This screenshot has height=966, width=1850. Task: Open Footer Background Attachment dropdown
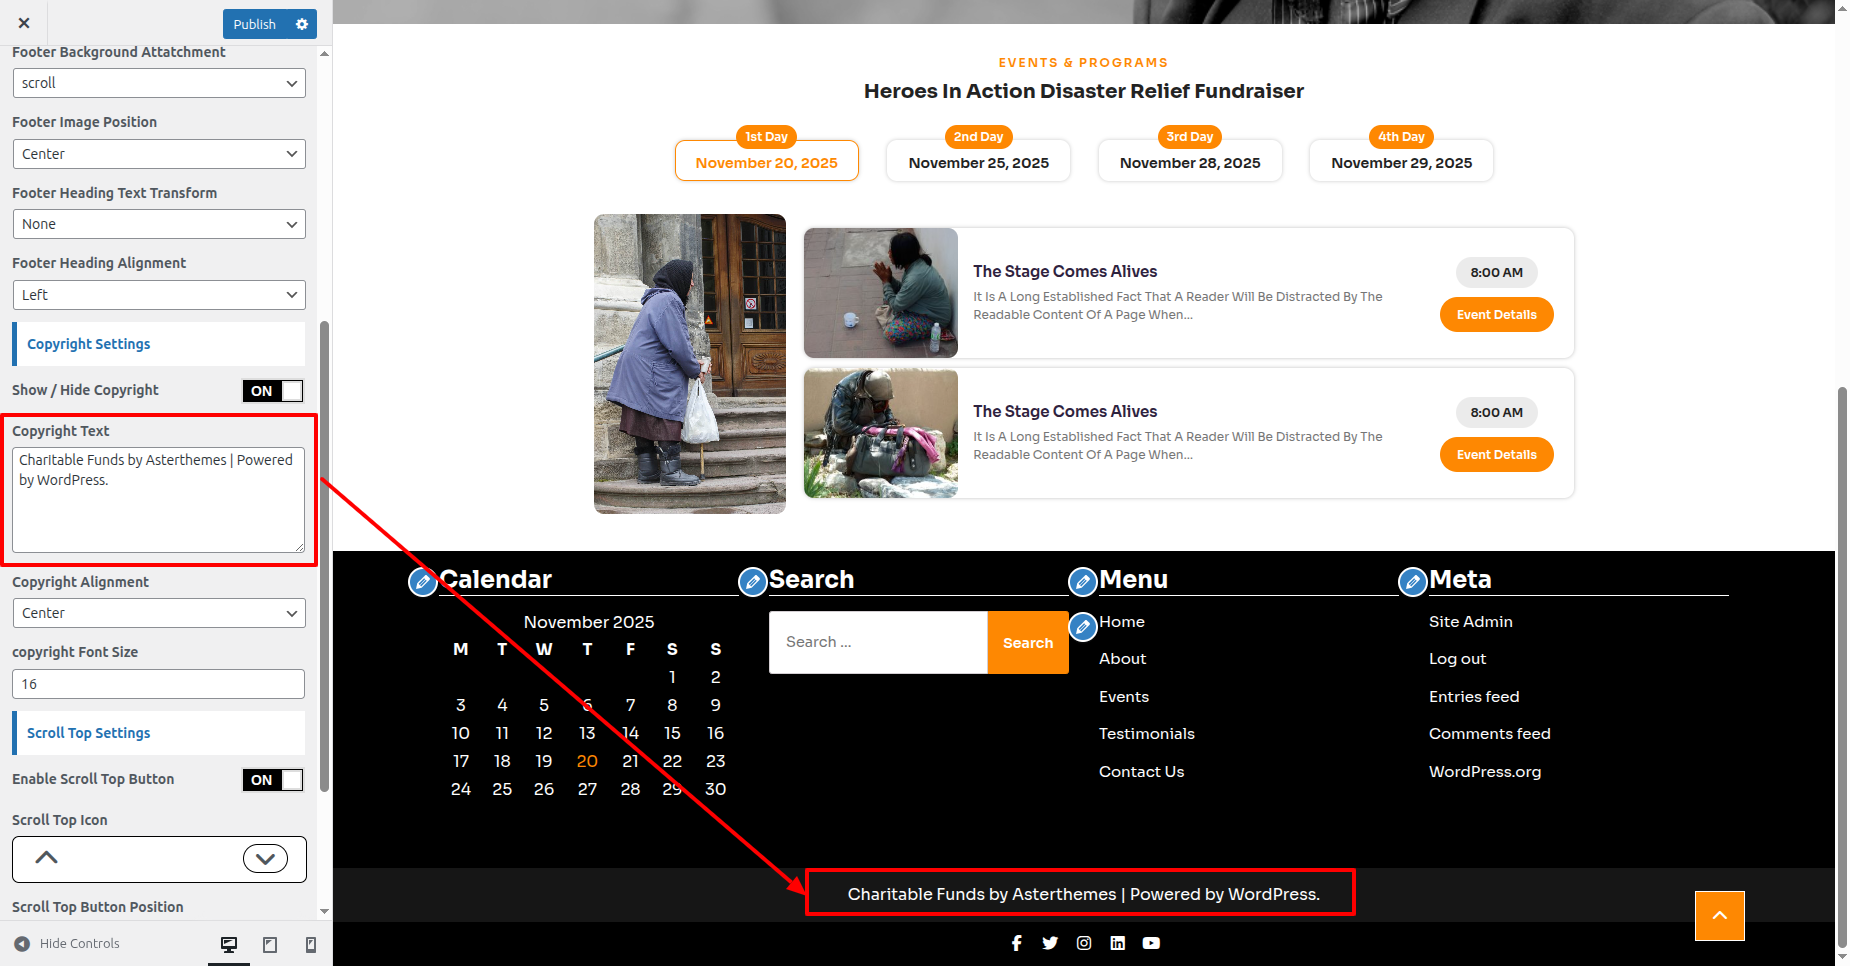159,83
